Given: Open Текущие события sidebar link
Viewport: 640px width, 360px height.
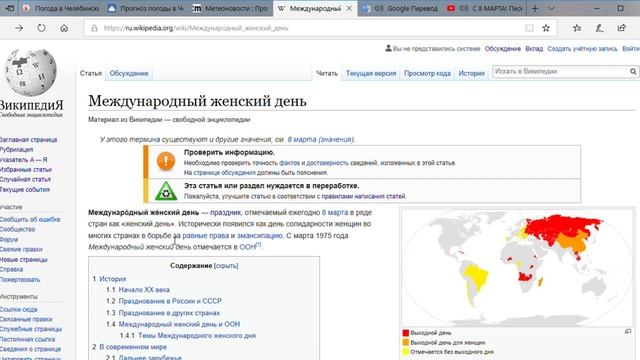Looking at the screenshot, I should pyautogui.click(x=24, y=190).
